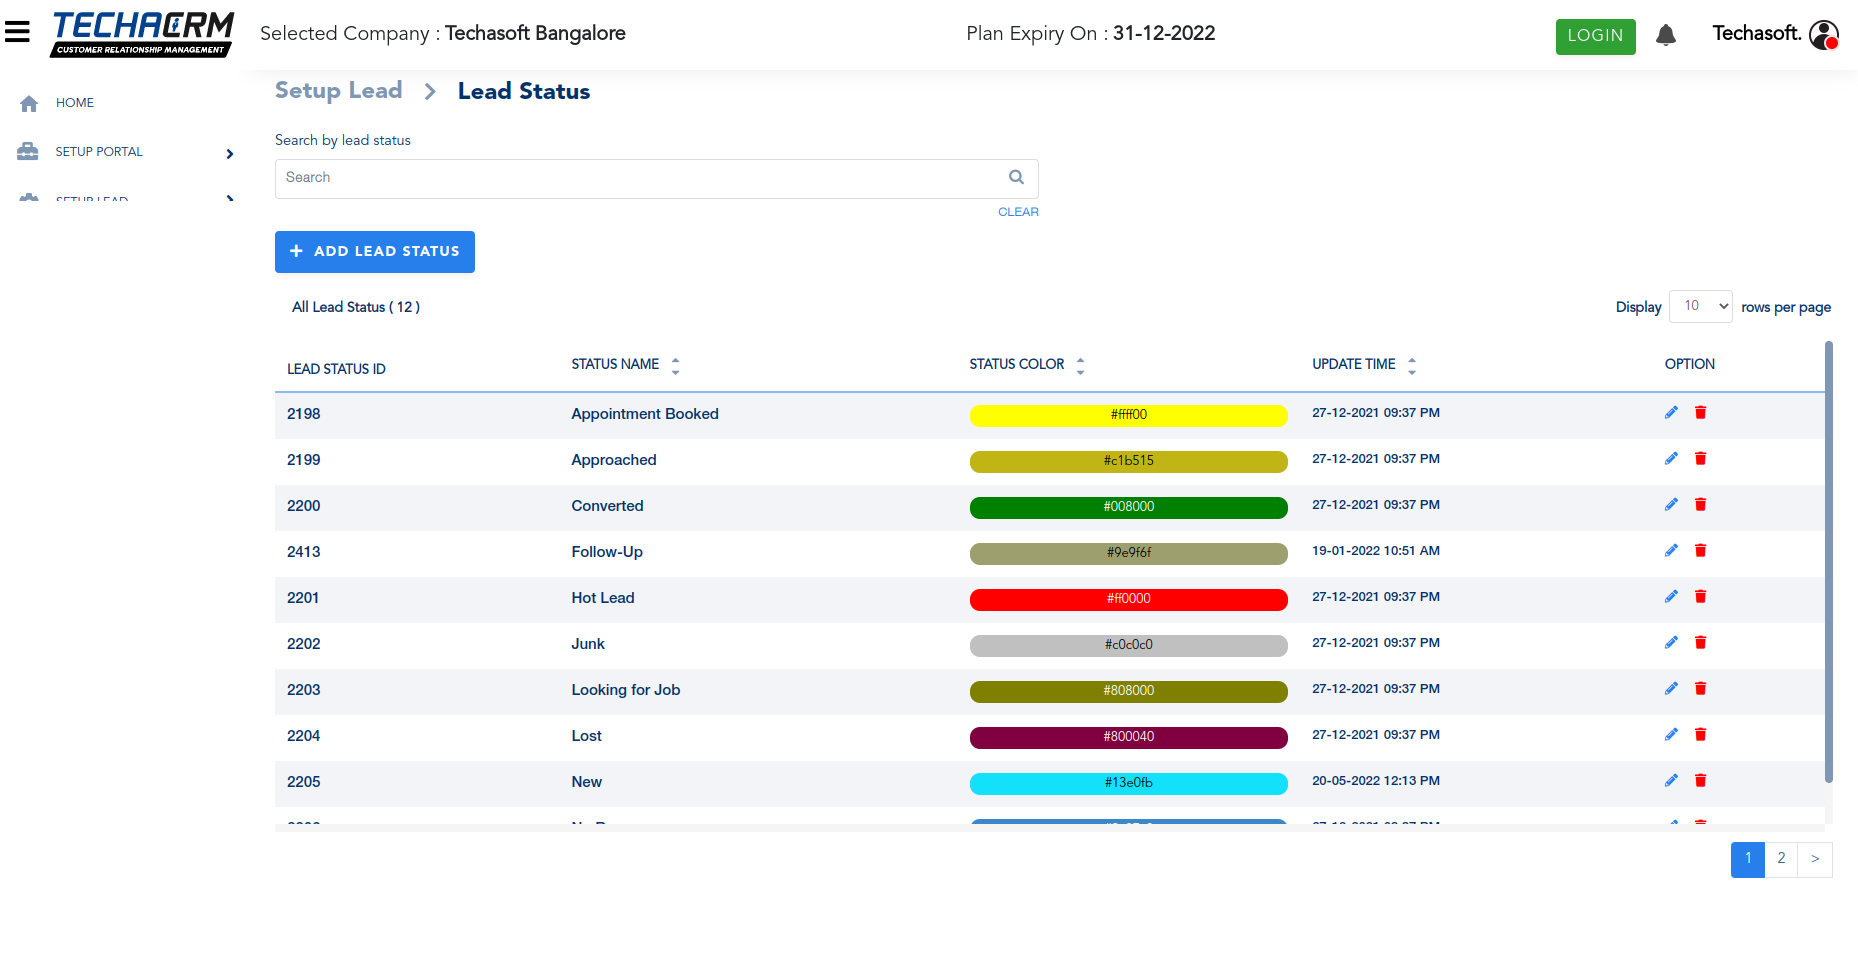Click the search magnifier icon
The image size is (1858, 970).
pos(1016,177)
